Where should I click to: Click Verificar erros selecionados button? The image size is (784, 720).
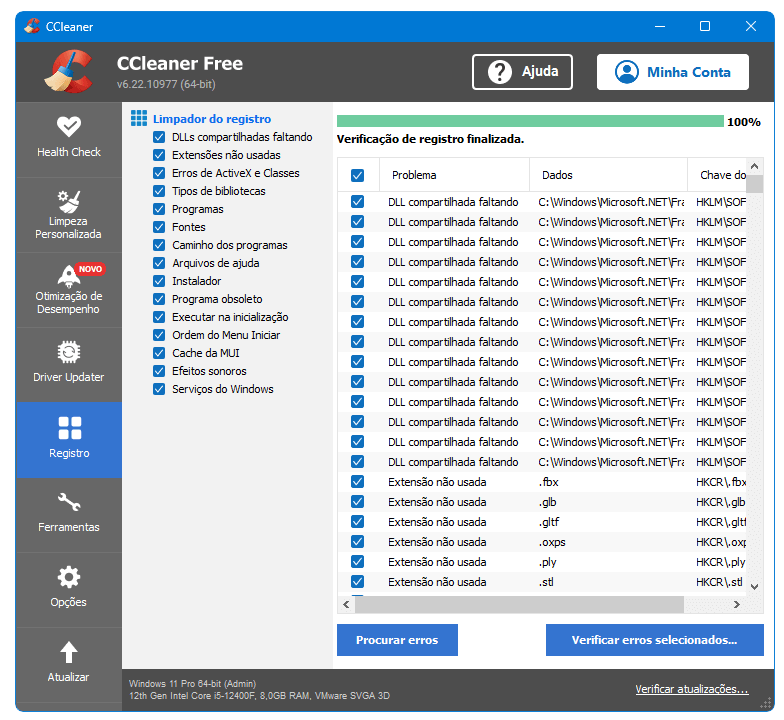coord(654,640)
